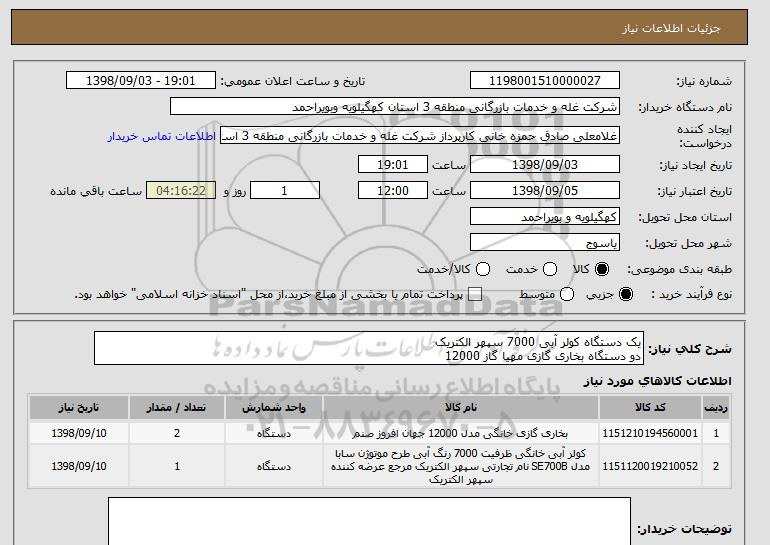770x545 pixels.
Task: Click the buyer notes text area
Action: tap(369, 521)
